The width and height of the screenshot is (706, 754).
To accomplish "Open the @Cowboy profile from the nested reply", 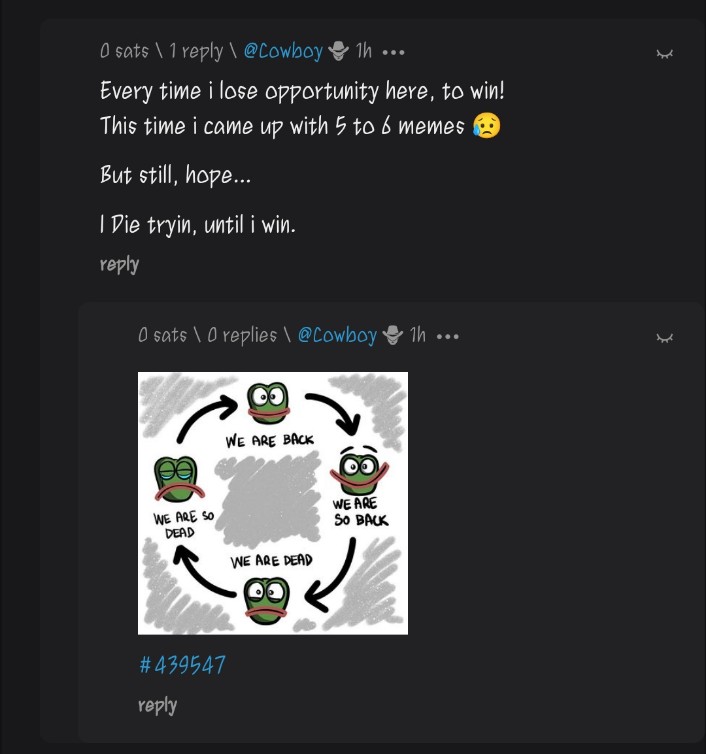I will click(x=337, y=336).
